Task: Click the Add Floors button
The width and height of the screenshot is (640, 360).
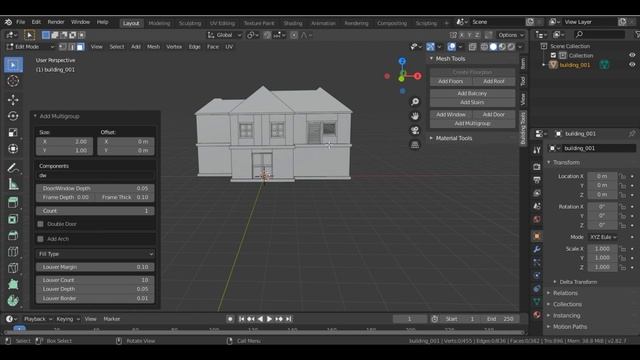Action: 451,82
